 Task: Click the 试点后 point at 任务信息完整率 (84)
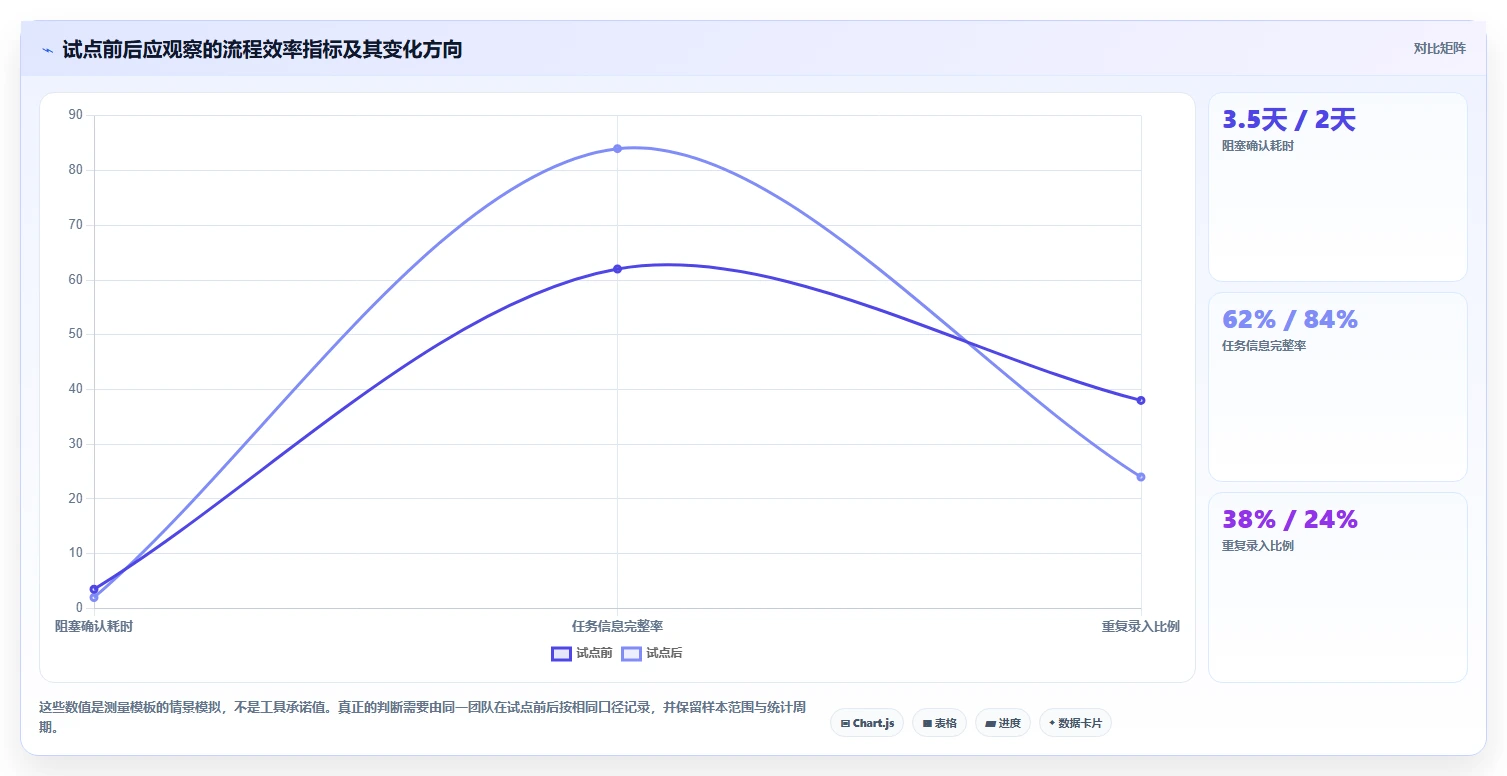[617, 149]
